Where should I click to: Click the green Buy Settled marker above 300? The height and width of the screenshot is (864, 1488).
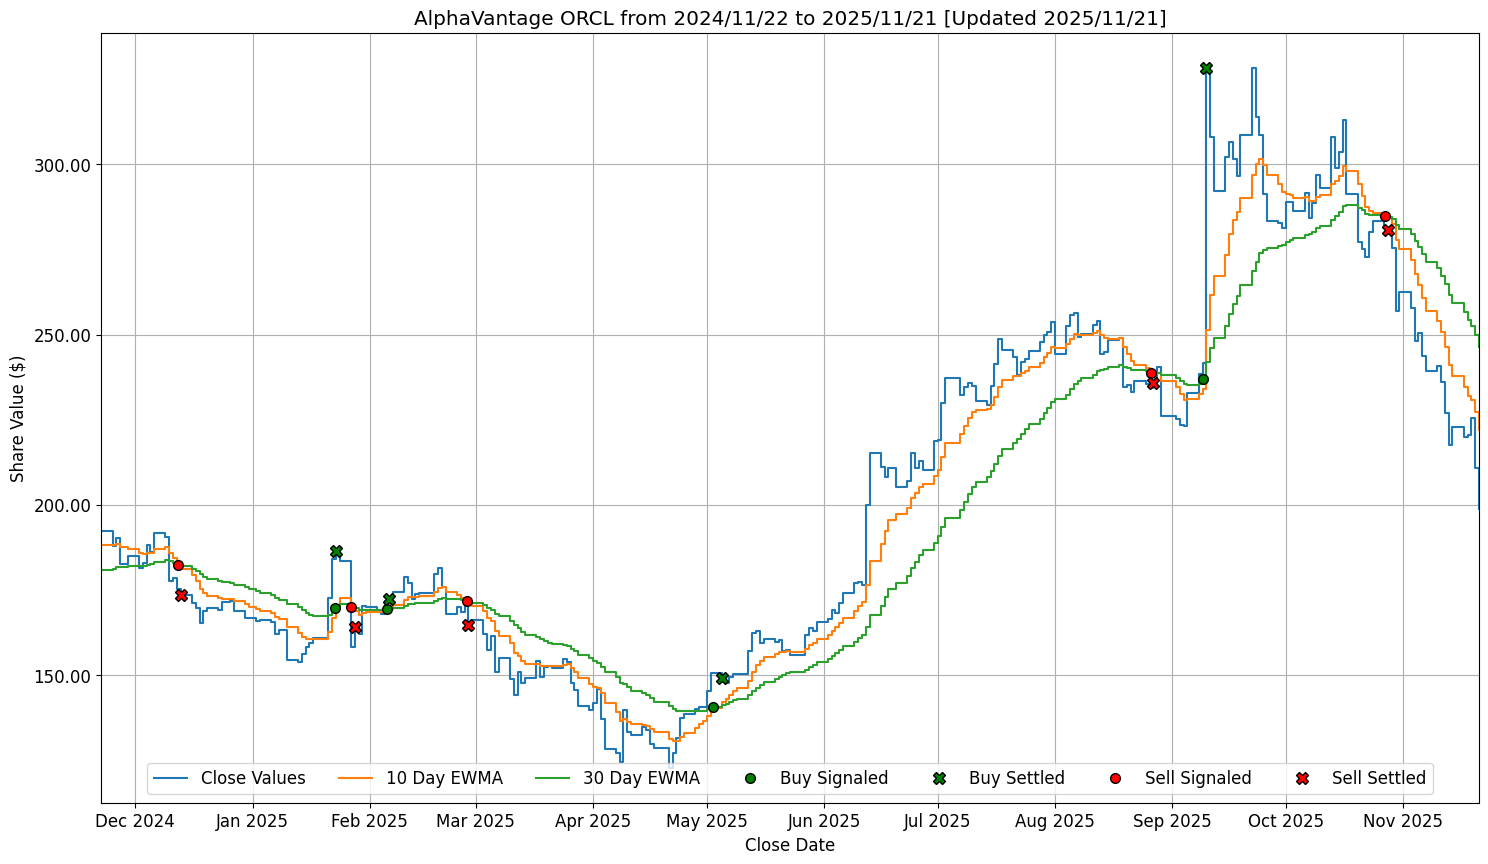tap(1206, 68)
